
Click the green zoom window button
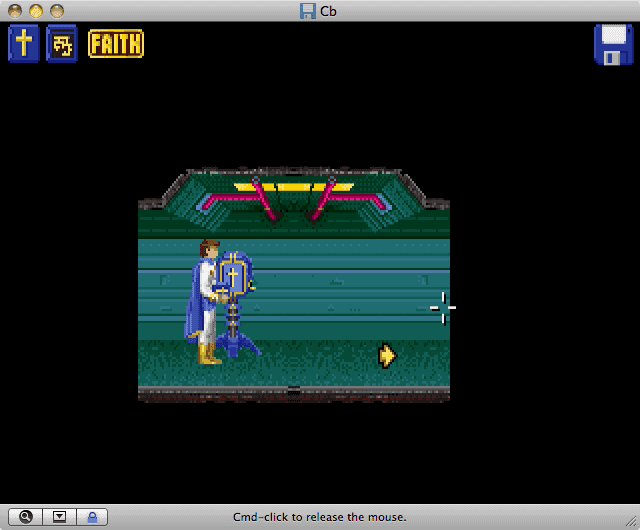pos(57,11)
